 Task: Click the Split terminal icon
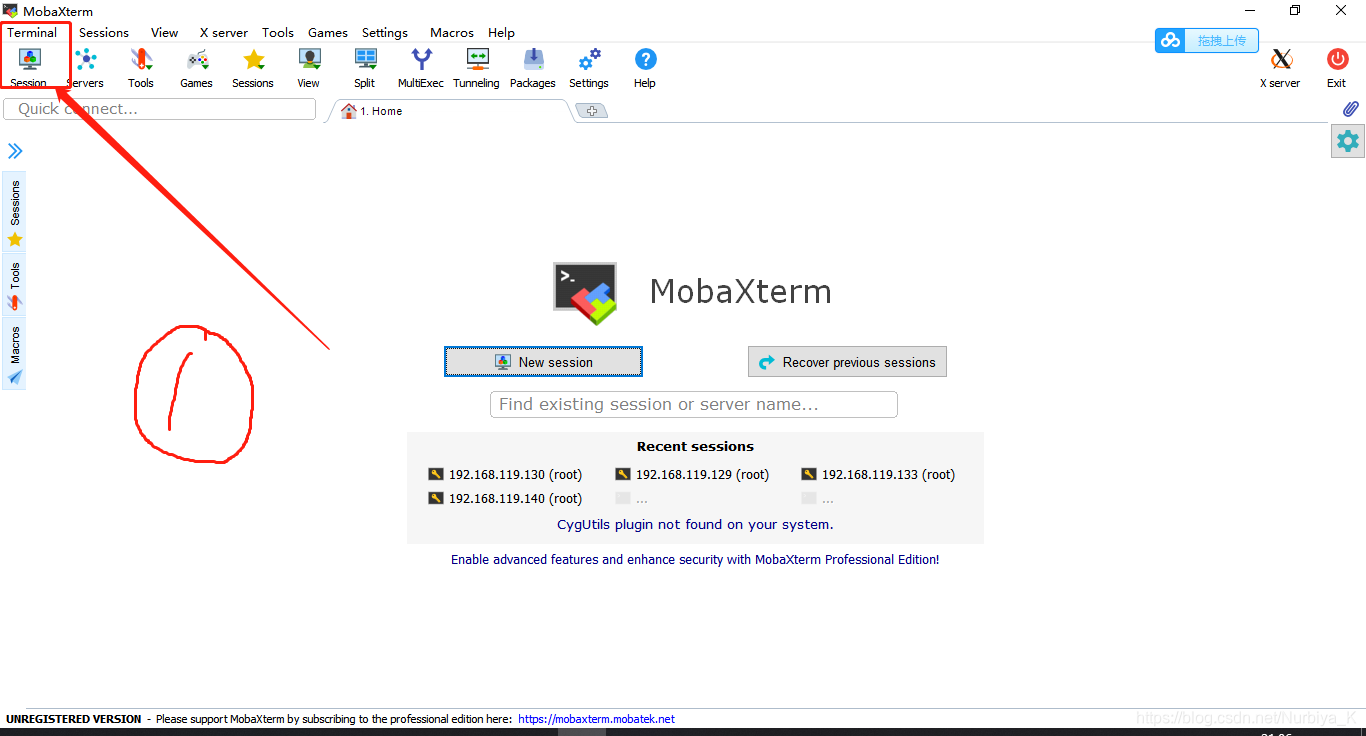(365, 67)
